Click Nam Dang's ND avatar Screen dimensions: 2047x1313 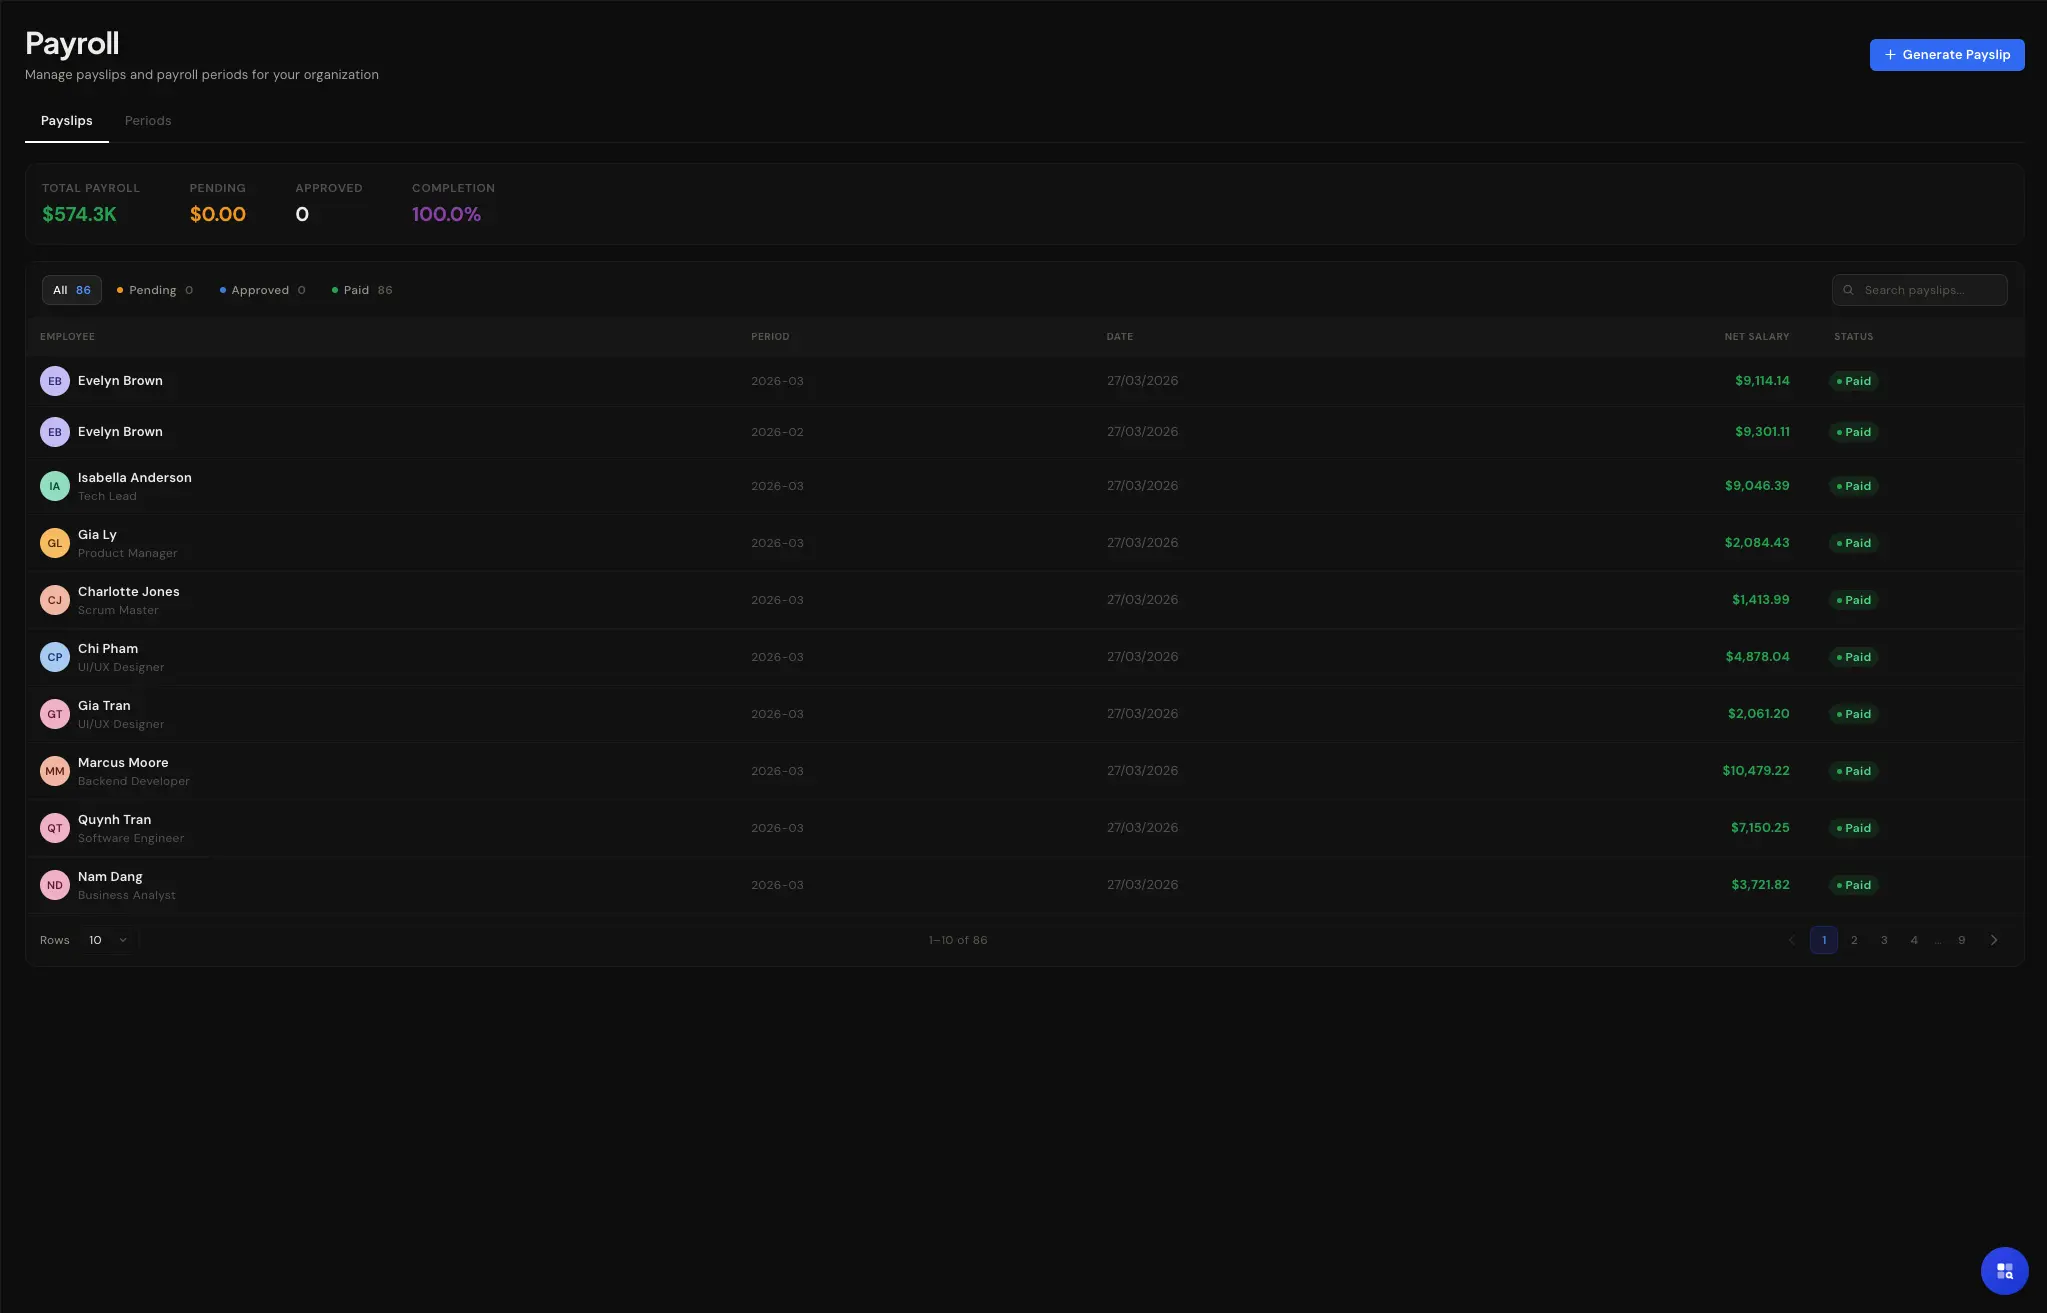click(55, 885)
